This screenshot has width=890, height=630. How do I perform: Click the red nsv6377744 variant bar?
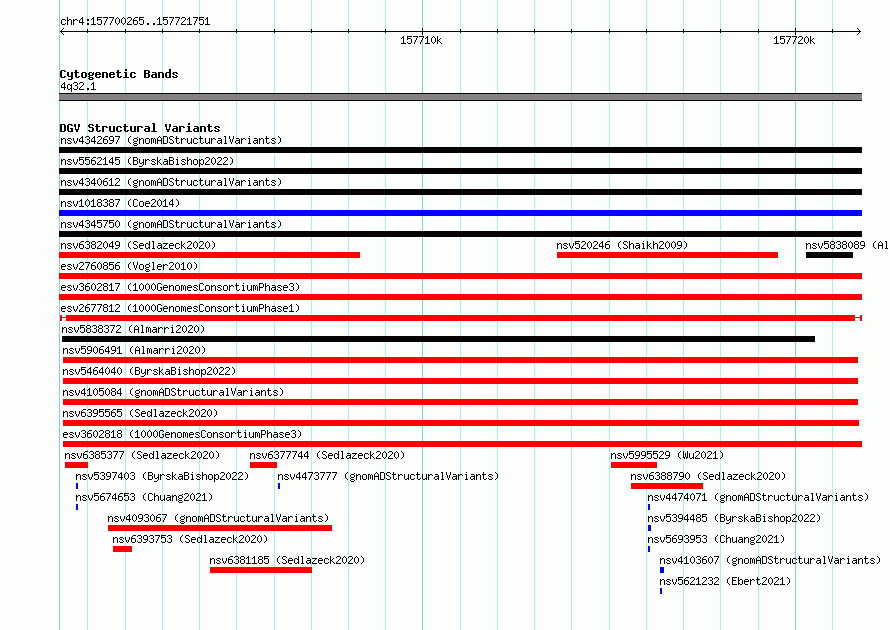pyautogui.click(x=263, y=465)
